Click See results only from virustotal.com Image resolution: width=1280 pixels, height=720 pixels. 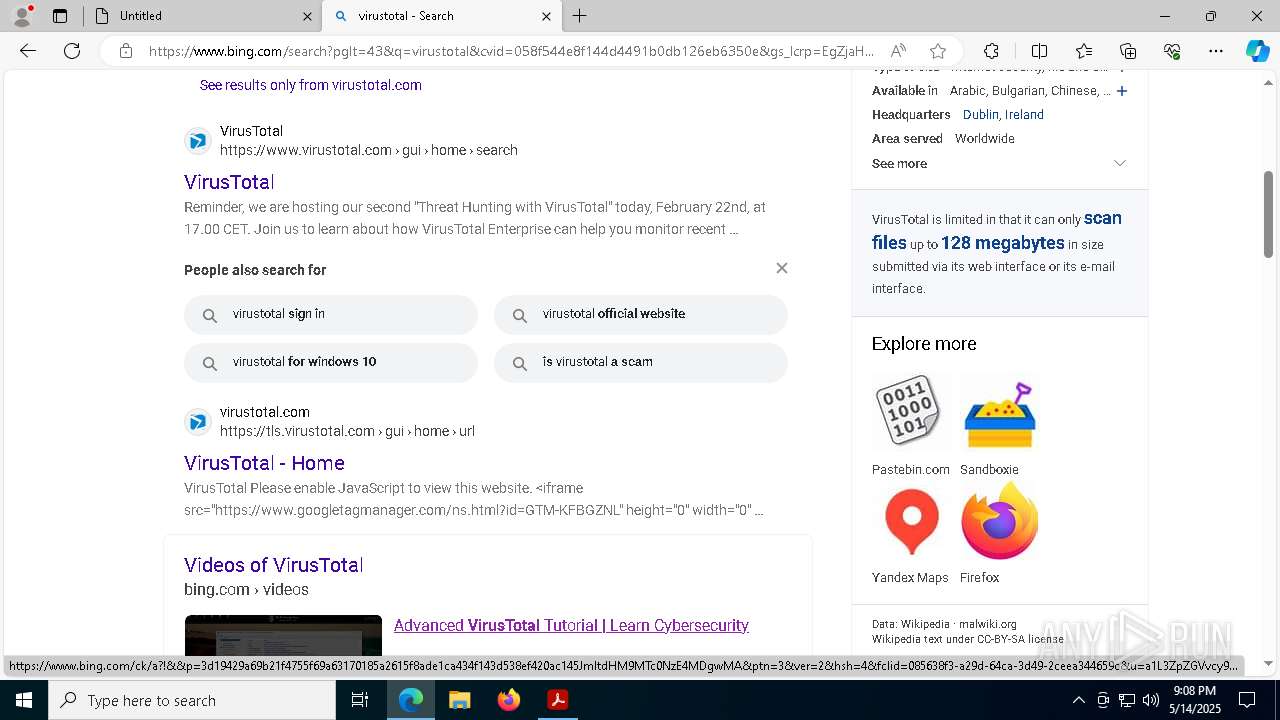pos(310,85)
